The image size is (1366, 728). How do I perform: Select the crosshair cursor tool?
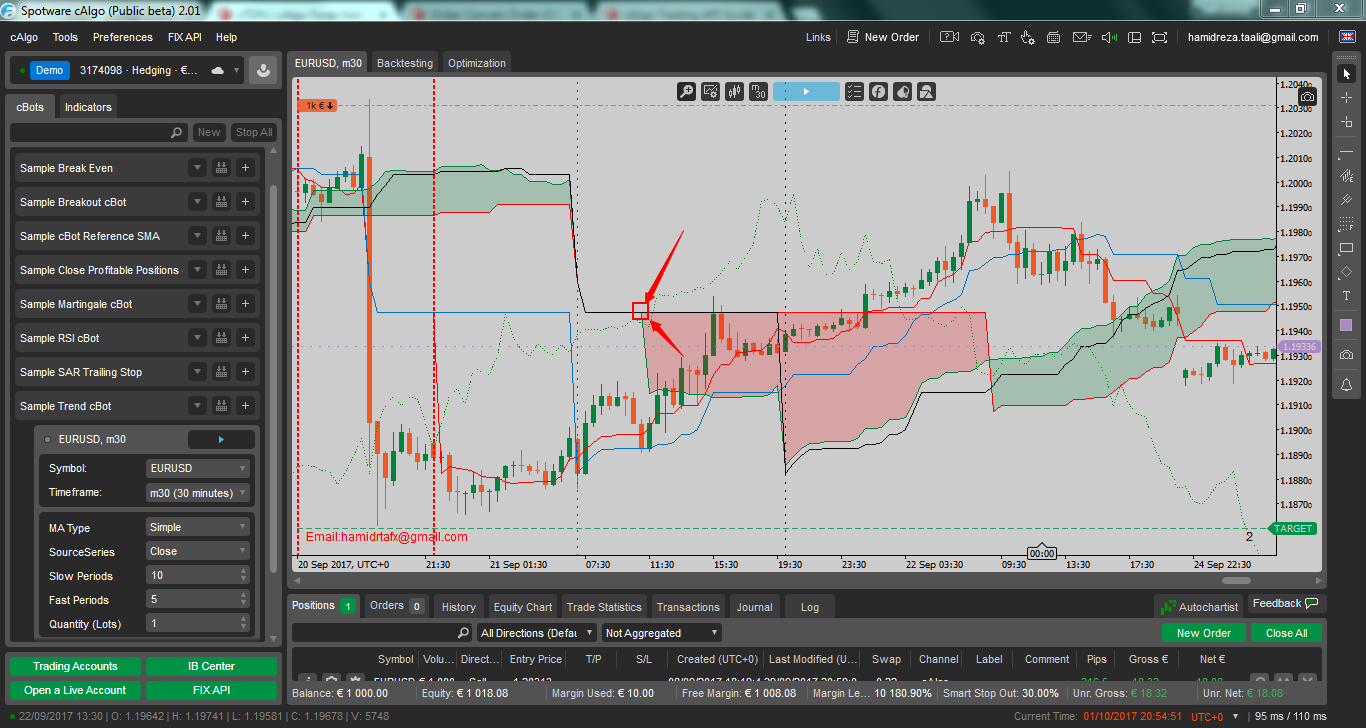pyautogui.click(x=1346, y=98)
